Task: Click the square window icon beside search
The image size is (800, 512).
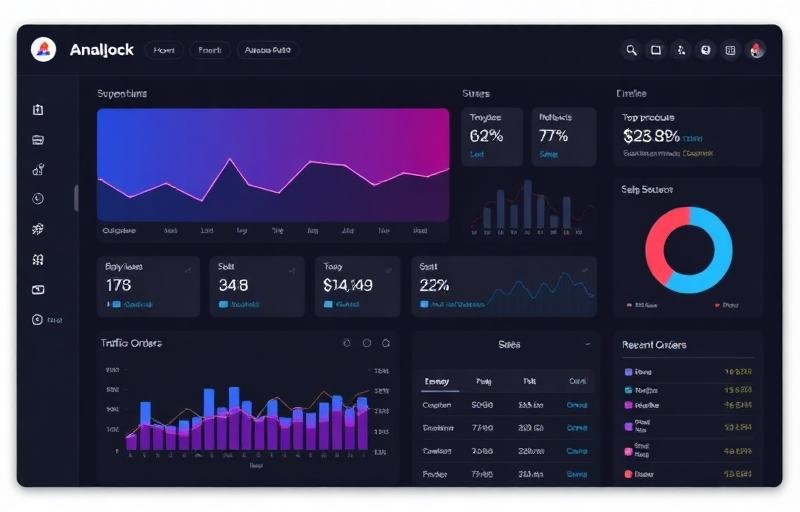Action: point(656,50)
